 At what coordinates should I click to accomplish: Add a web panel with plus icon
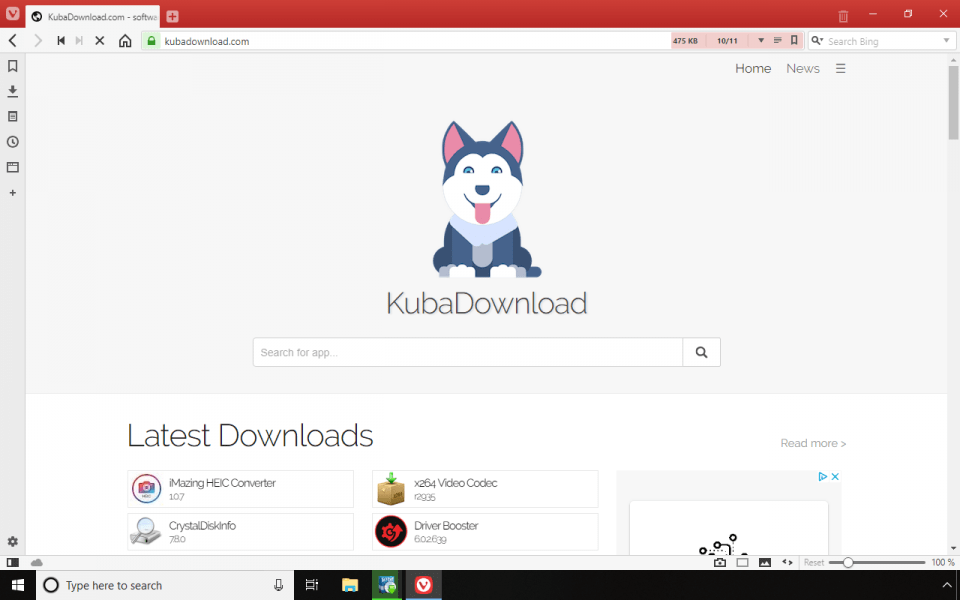pos(12,193)
